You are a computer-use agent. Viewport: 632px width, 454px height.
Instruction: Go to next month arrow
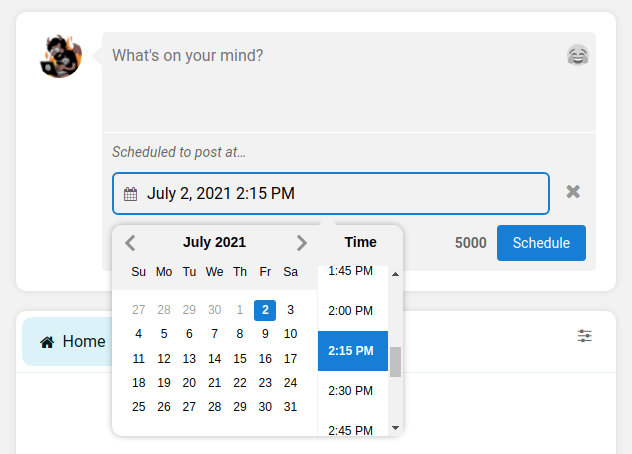(x=302, y=242)
